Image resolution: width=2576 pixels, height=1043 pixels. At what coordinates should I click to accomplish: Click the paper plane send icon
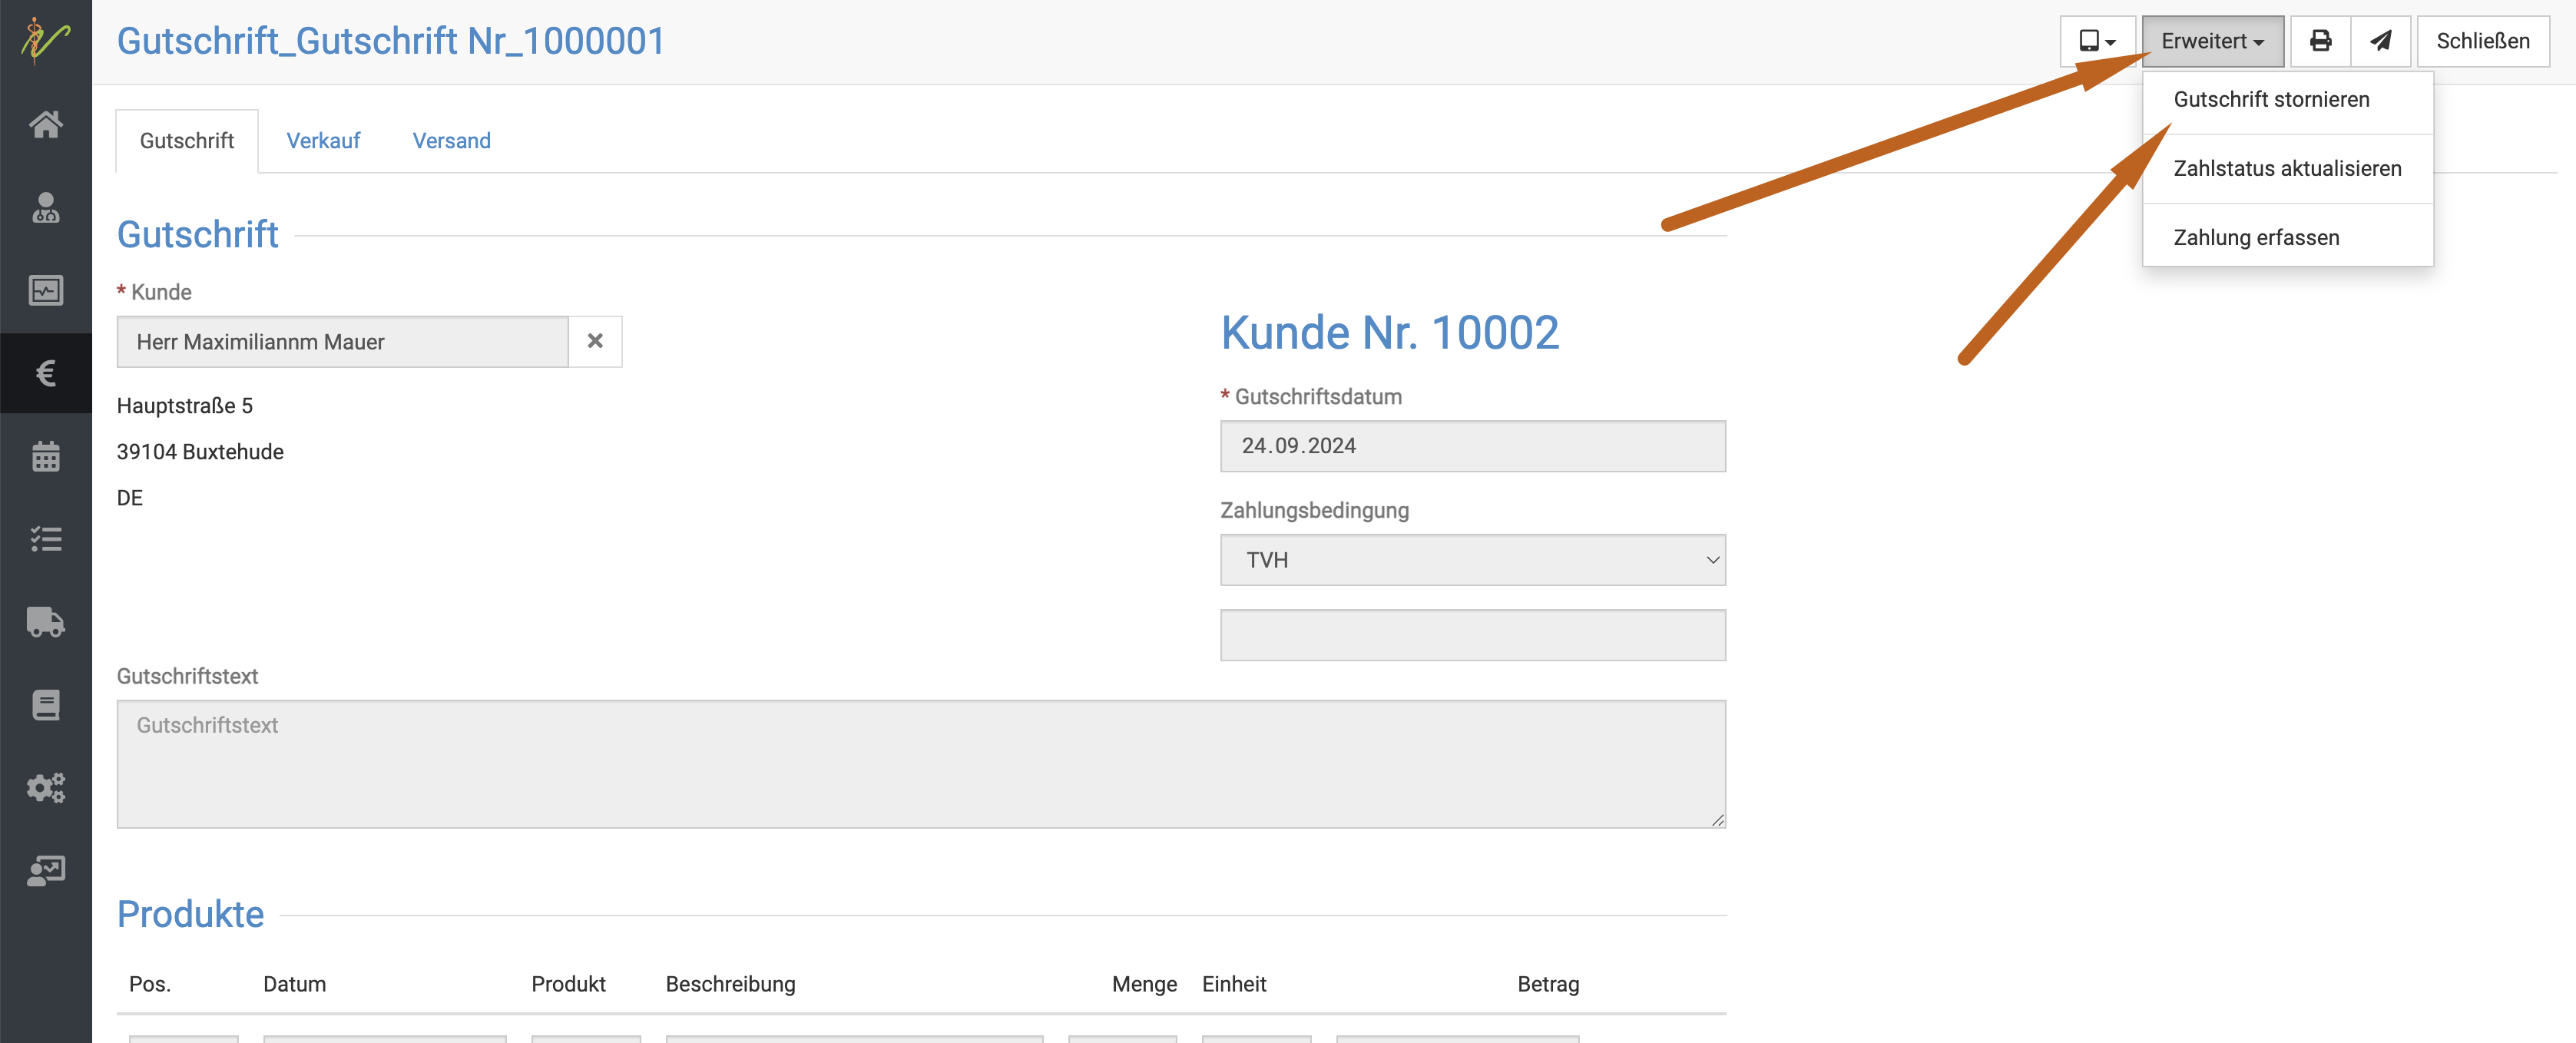click(x=2381, y=41)
